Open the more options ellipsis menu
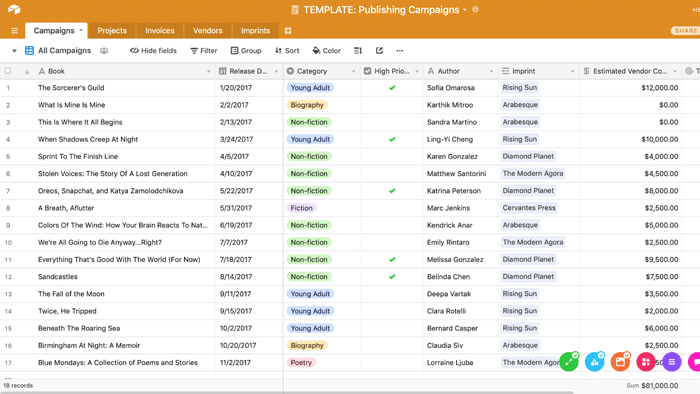 click(x=400, y=50)
